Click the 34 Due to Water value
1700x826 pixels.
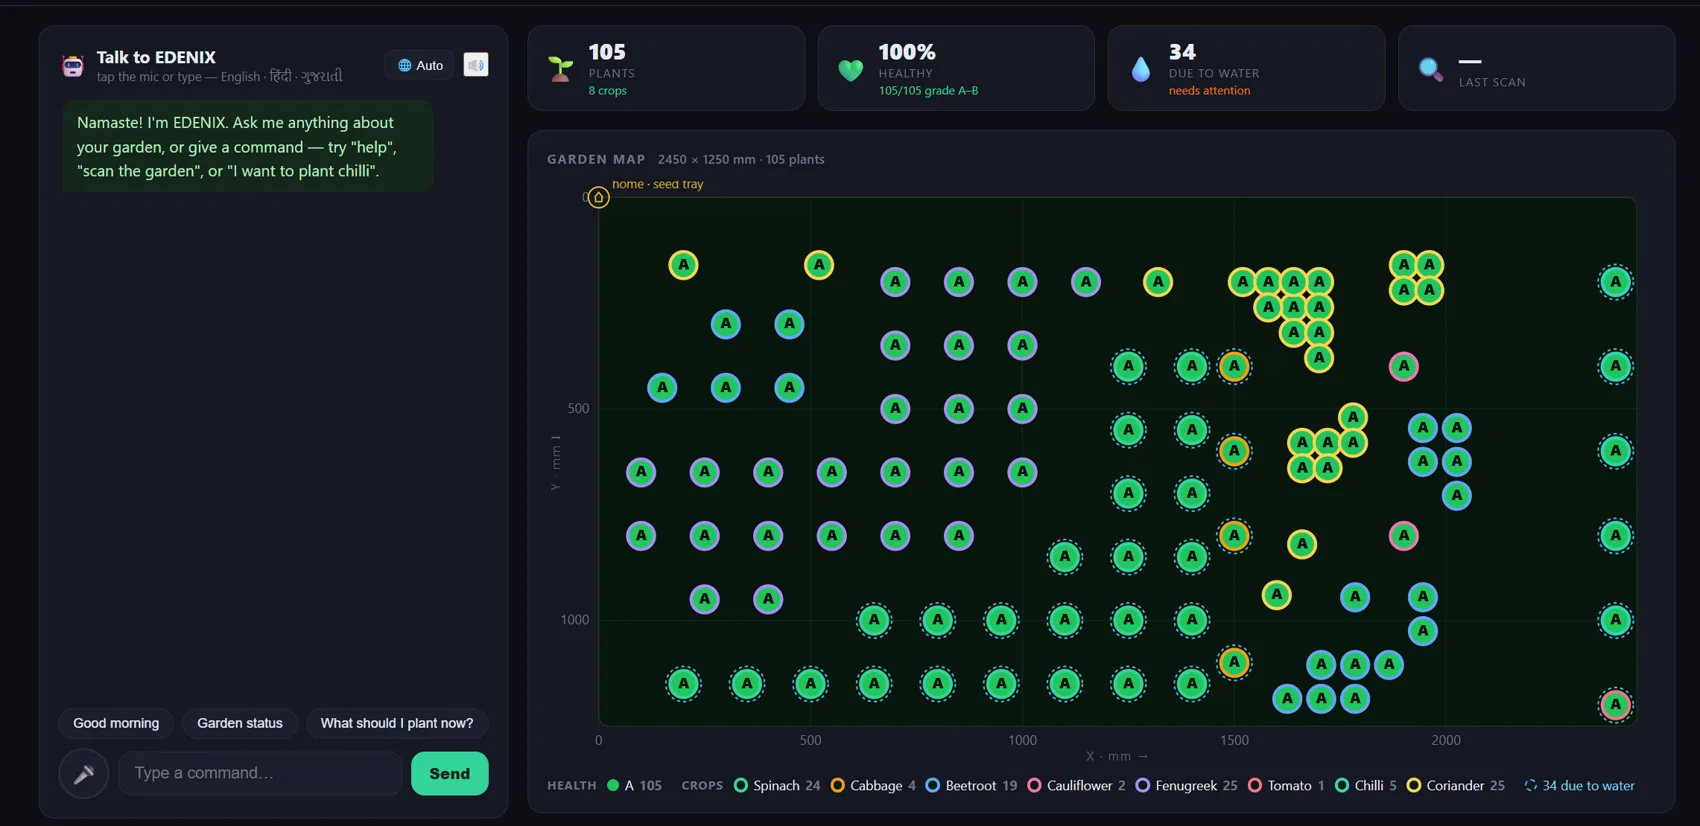pyautogui.click(x=1182, y=52)
